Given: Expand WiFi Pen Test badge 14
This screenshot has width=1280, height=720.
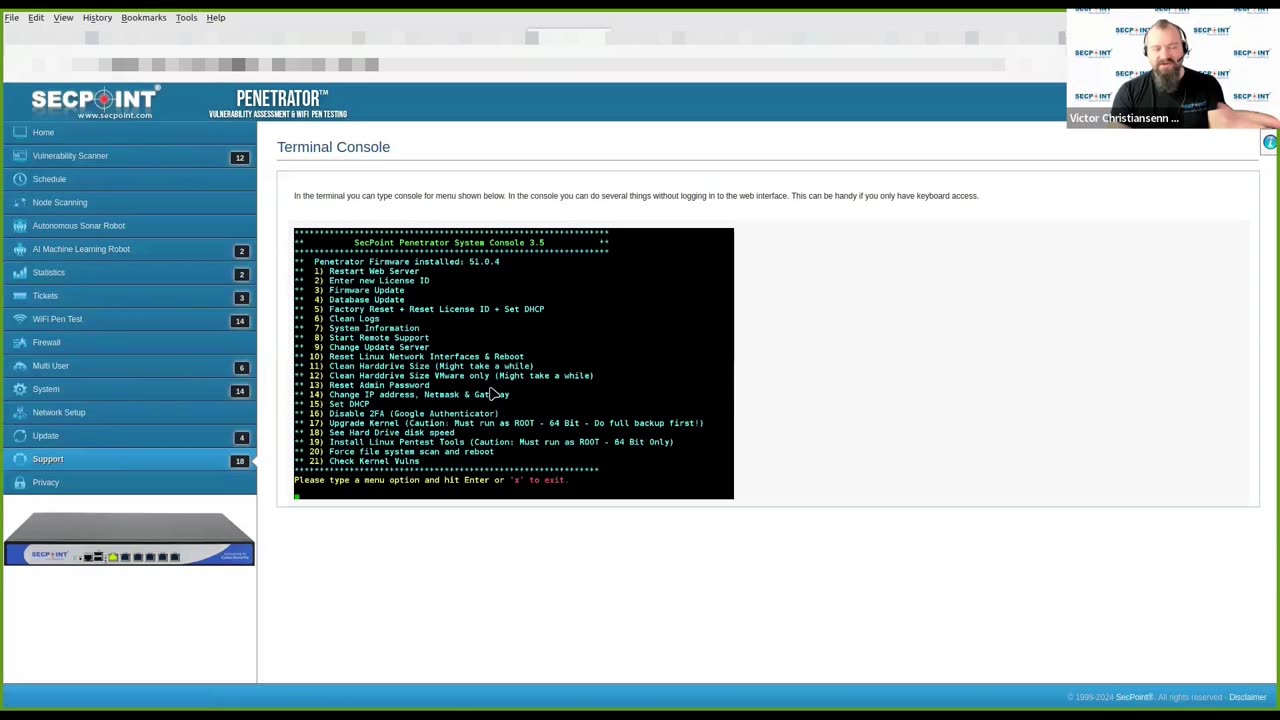Looking at the screenshot, I should click(x=239, y=320).
